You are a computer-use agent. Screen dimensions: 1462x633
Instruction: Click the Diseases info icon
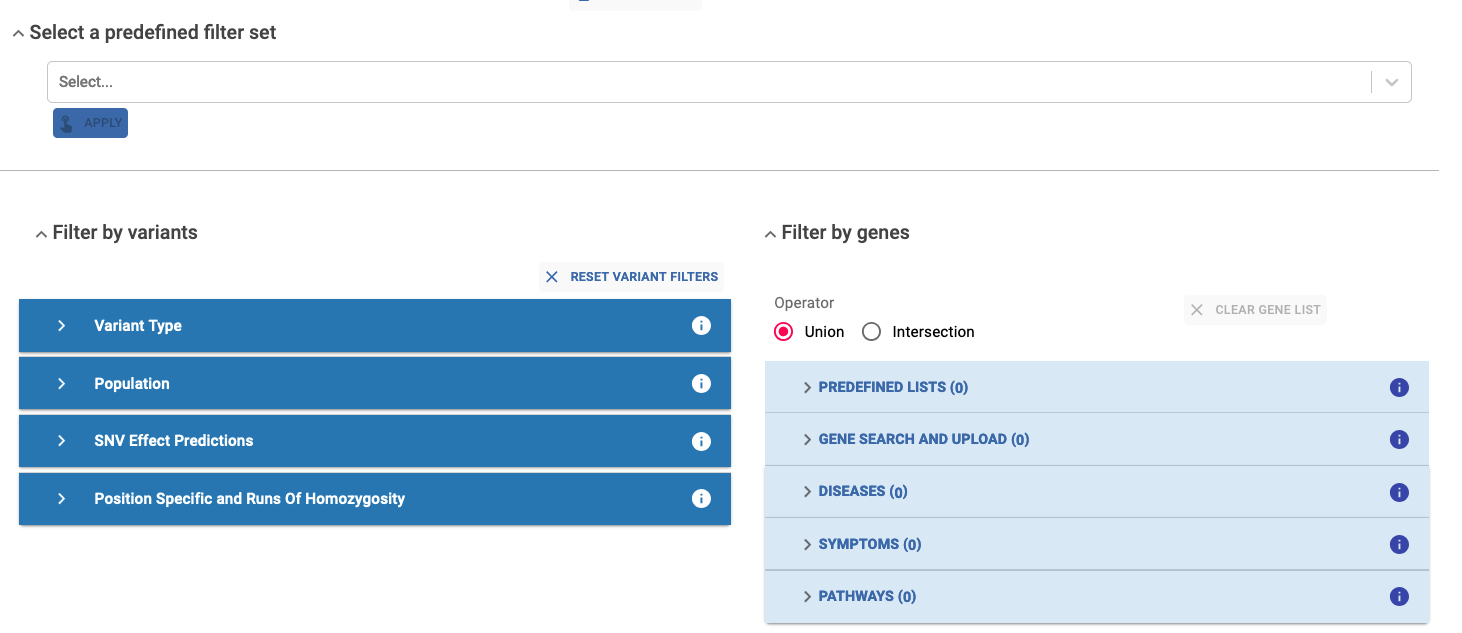pos(1399,492)
